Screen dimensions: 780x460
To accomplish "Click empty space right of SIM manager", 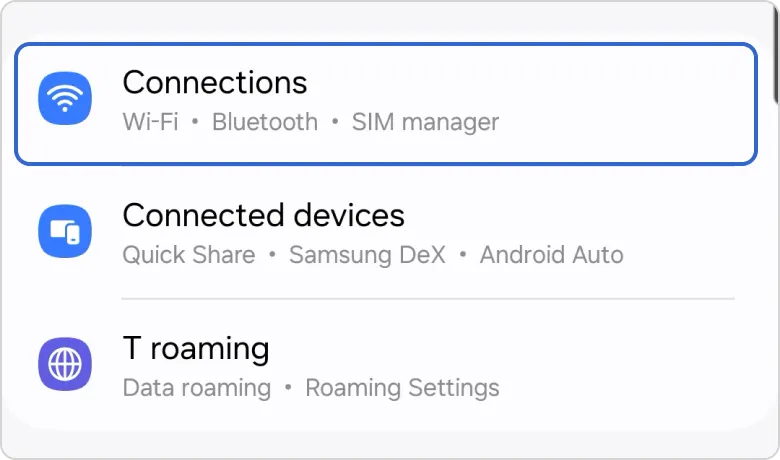I will point(620,122).
